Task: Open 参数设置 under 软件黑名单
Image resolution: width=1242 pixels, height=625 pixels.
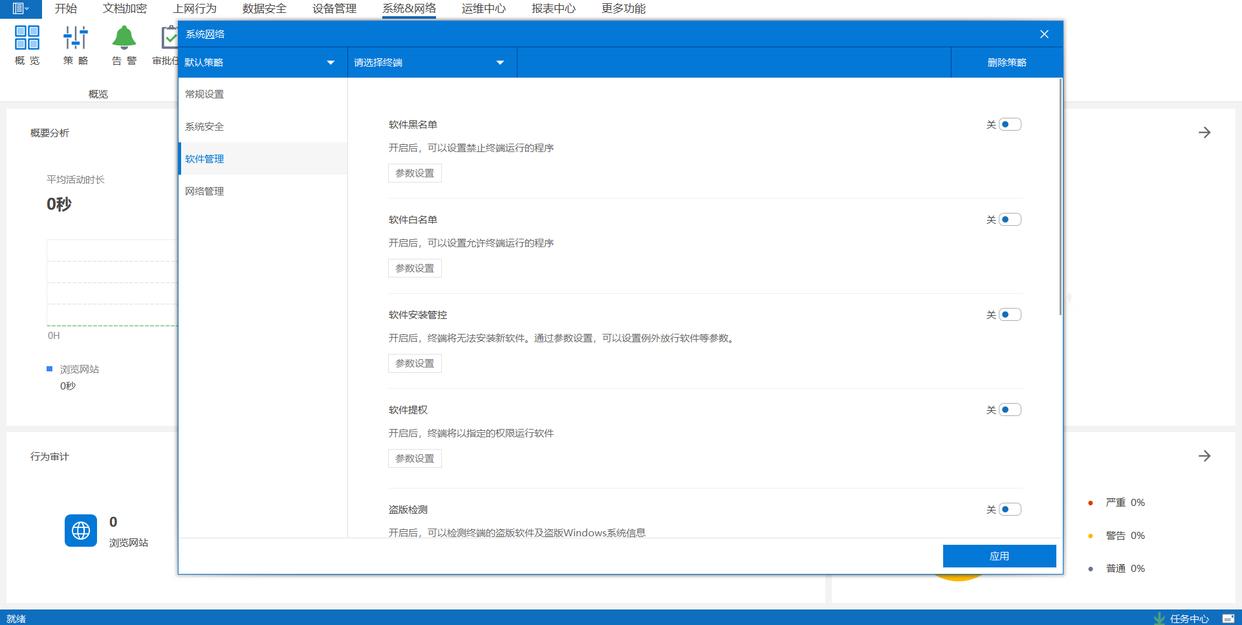Action: 415,173
